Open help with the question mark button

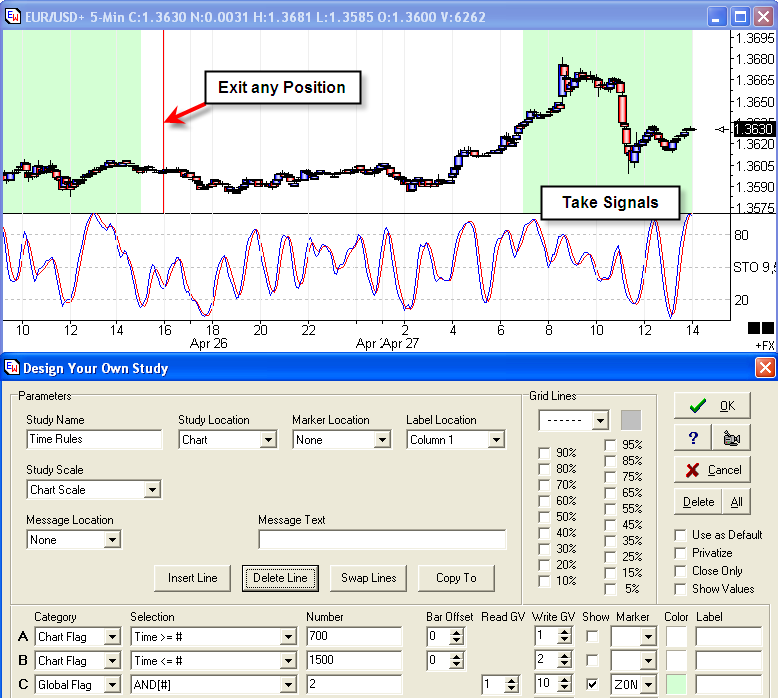(x=693, y=438)
